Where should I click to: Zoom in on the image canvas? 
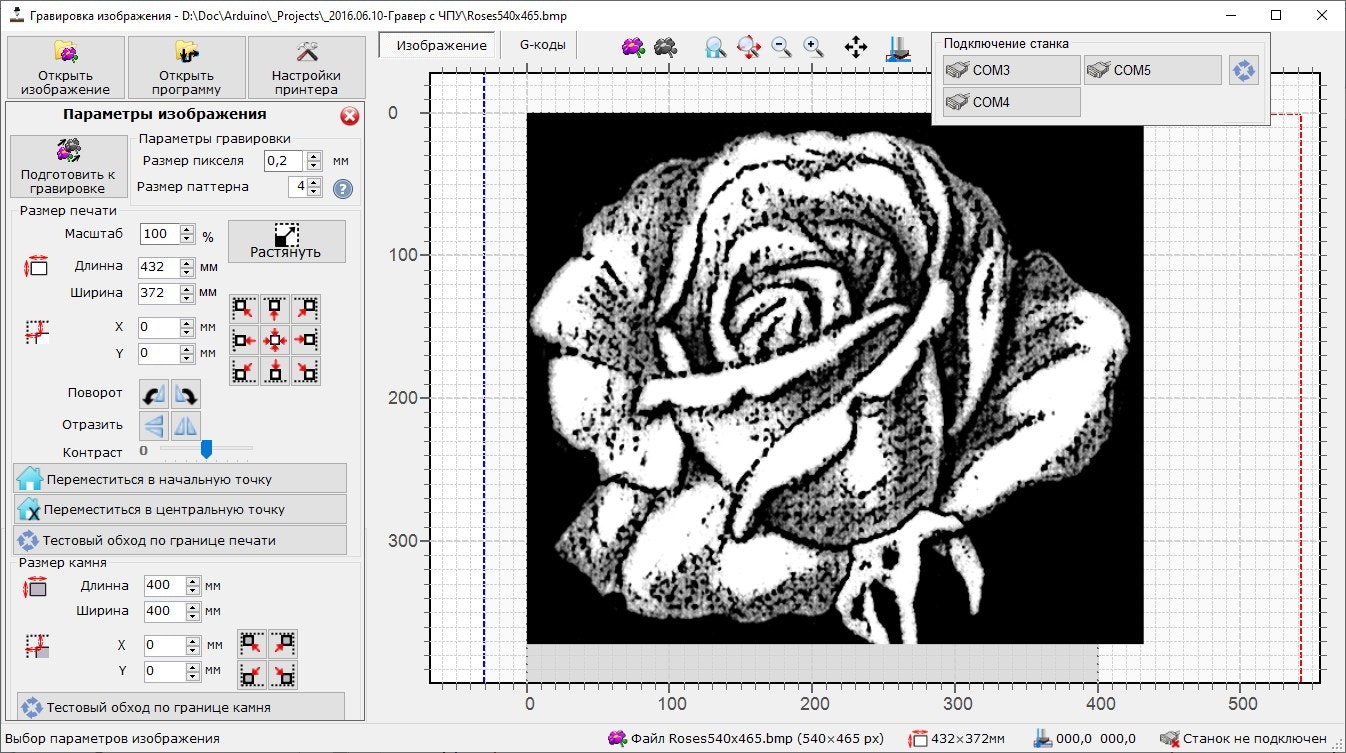(813, 47)
